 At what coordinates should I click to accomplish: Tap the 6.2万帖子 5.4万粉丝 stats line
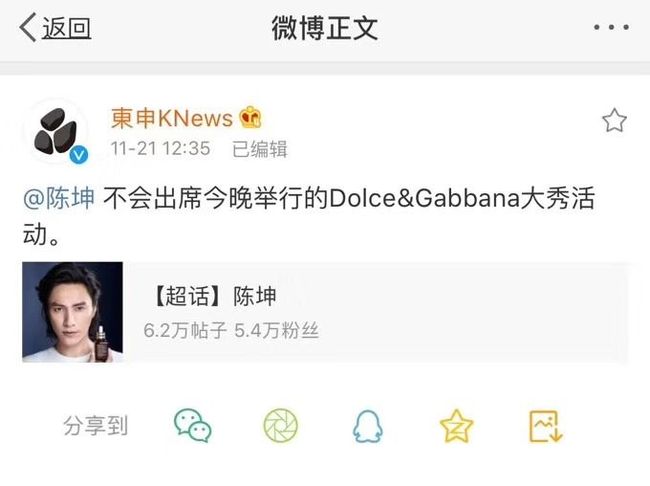pos(231,330)
